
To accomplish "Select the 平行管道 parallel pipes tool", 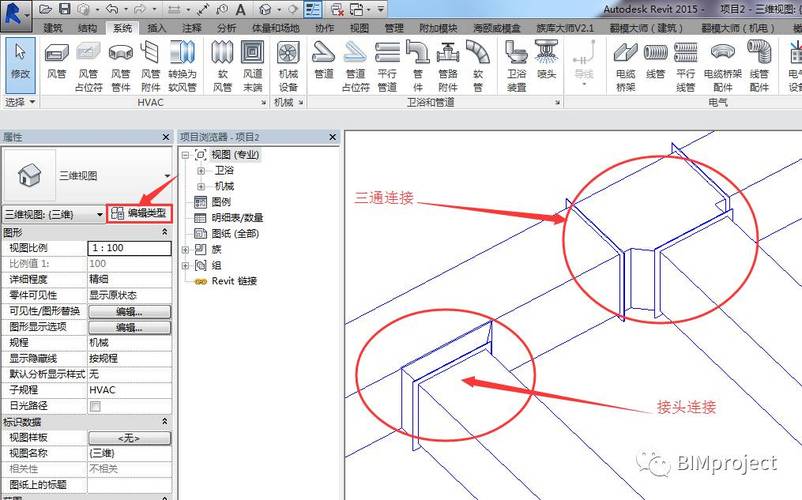I will coord(387,66).
